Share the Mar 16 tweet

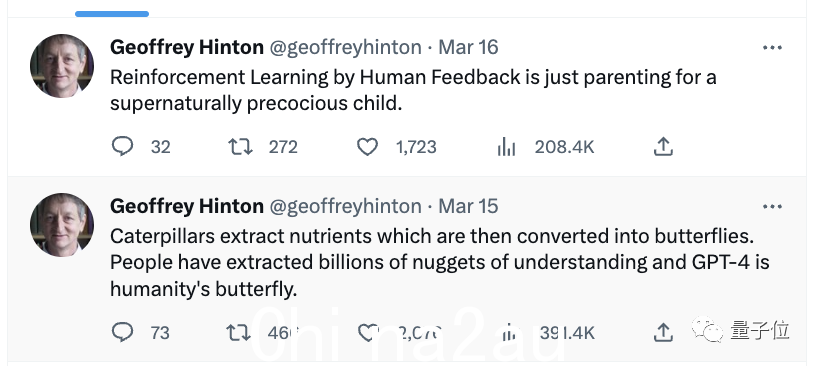[x=663, y=146]
